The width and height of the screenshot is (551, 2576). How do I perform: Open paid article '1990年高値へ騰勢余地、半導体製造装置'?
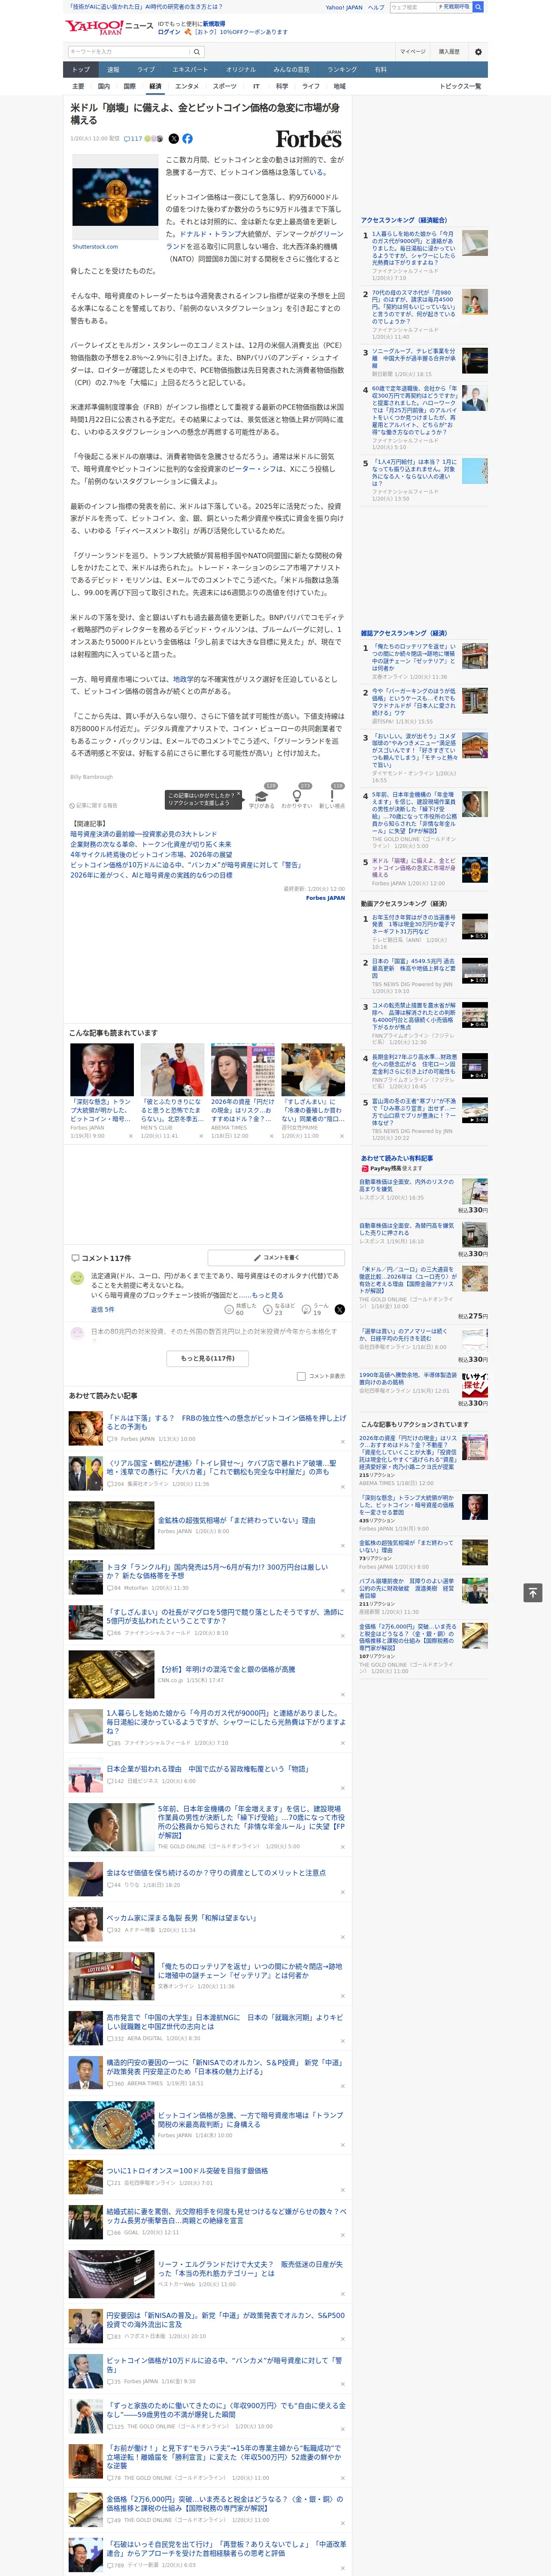tap(408, 1378)
